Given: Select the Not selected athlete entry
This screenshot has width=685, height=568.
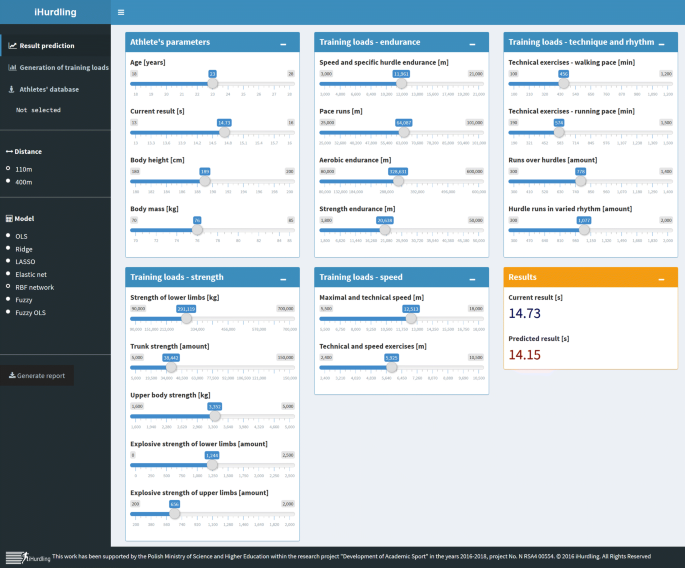Looking at the screenshot, I should pos(38,110).
